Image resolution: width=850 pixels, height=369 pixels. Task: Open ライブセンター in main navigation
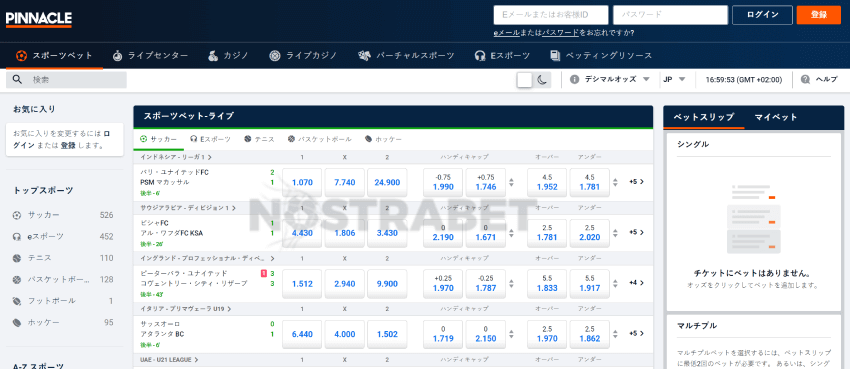click(150, 55)
